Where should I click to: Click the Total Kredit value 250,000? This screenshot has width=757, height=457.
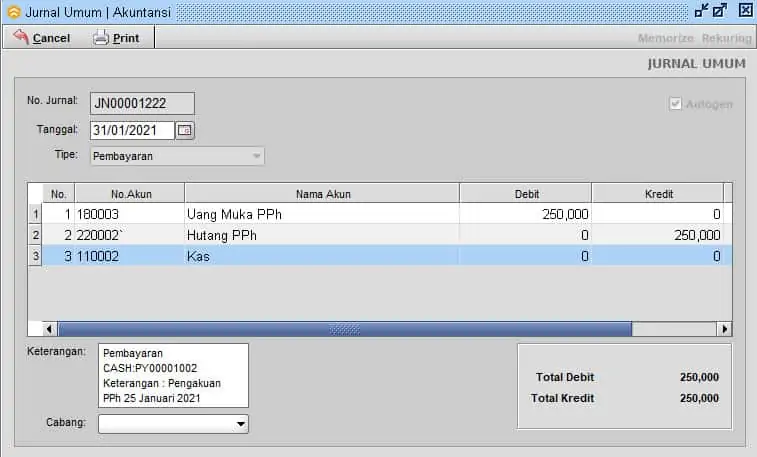(699, 399)
